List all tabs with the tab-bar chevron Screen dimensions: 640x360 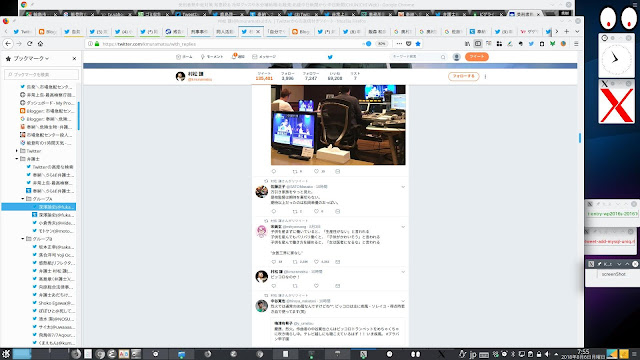click(577, 31)
